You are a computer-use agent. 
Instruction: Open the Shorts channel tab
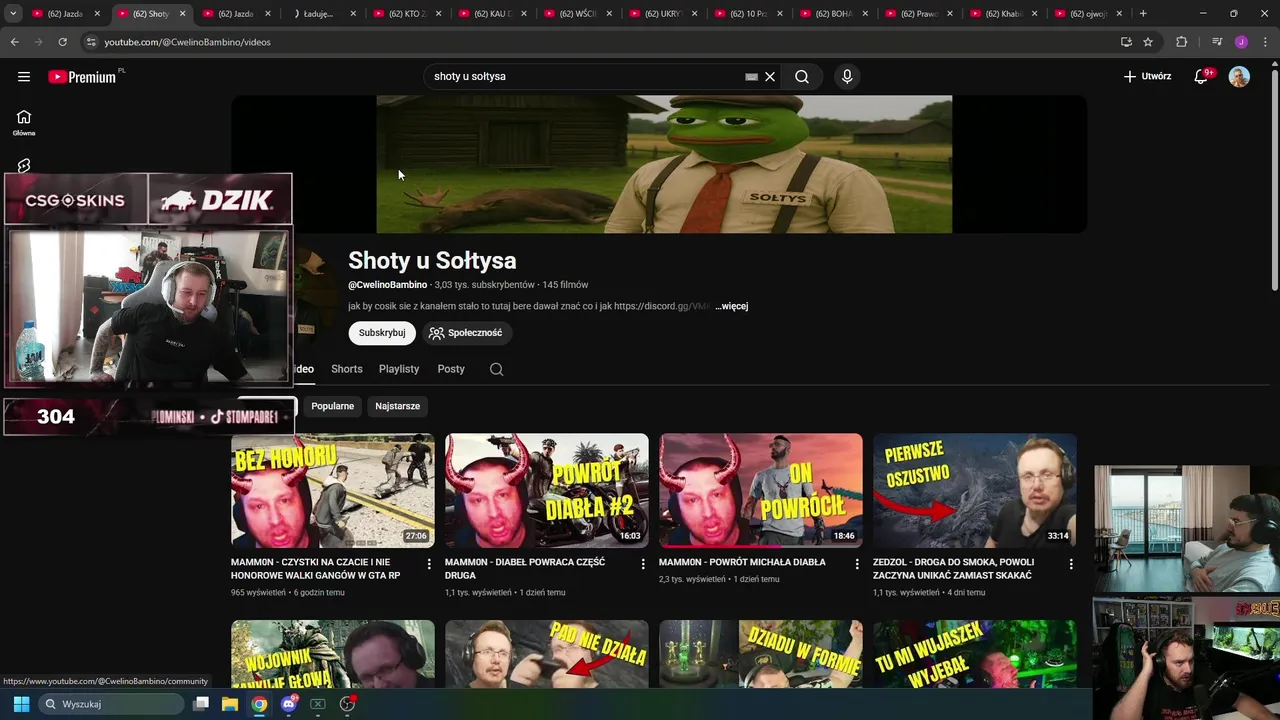347,369
